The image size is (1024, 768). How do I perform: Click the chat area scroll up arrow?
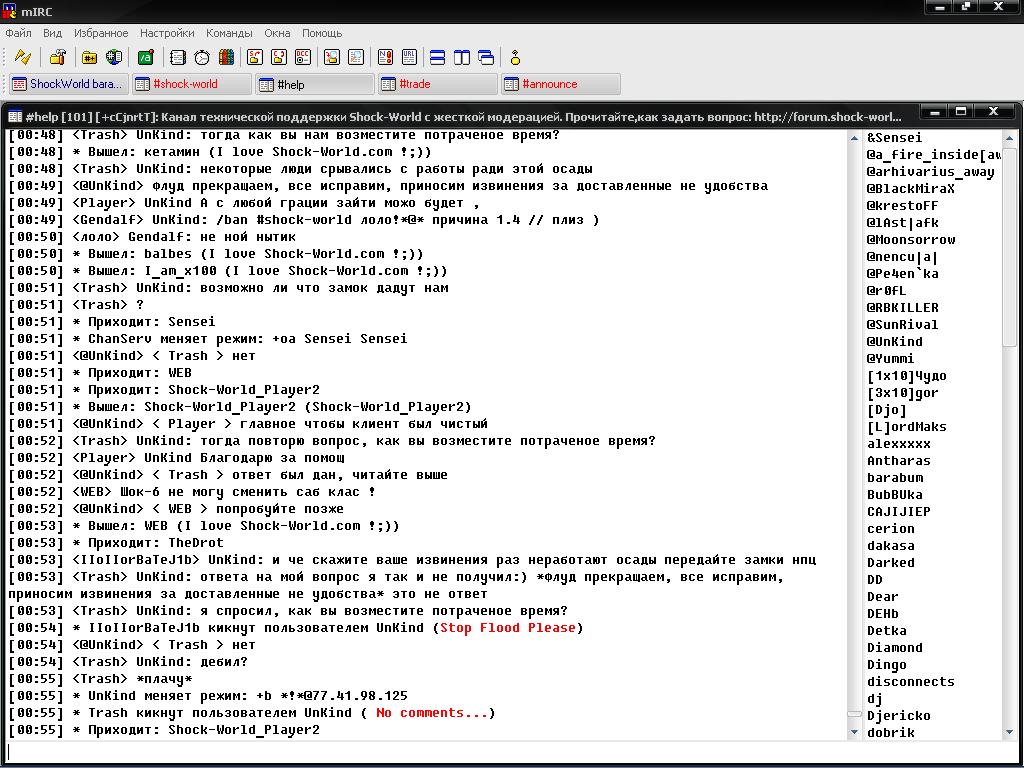[x=854, y=138]
